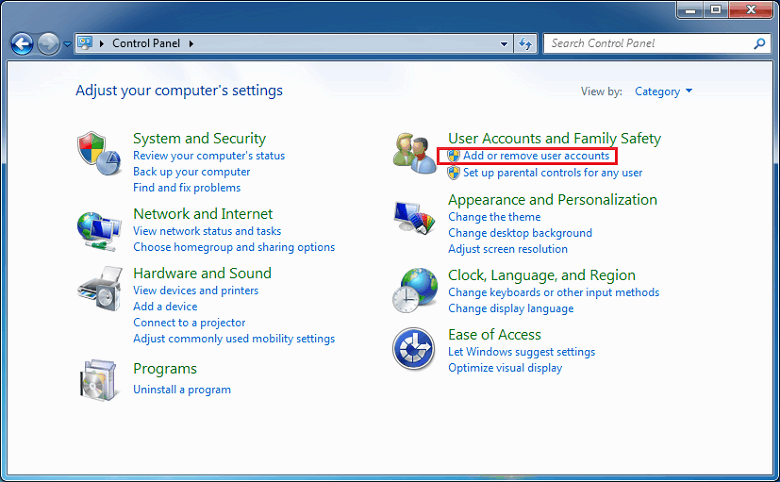Click the User Accounts people icon
Screen dimensions: 780x482
(x=413, y=153)
